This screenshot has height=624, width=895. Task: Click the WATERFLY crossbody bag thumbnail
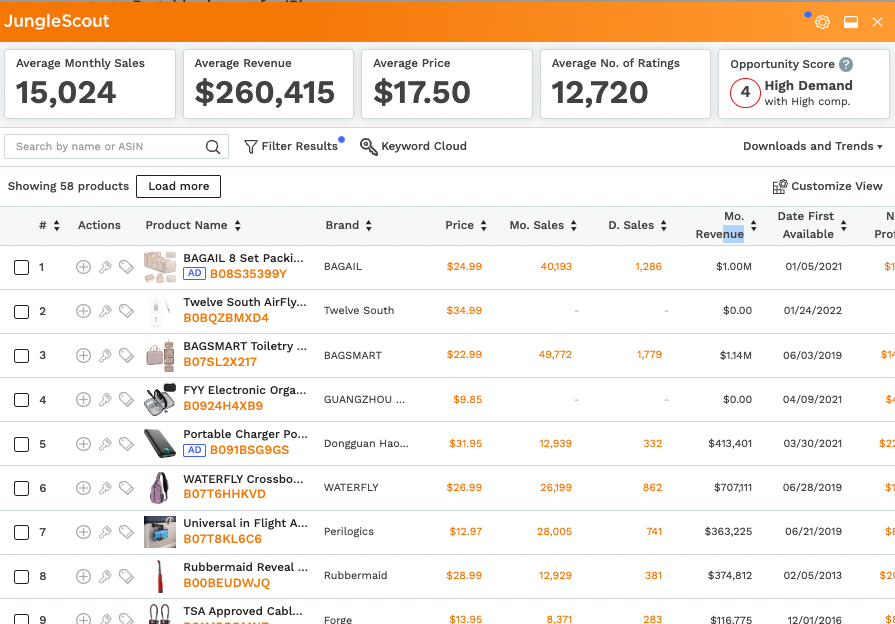coord(160,488)
